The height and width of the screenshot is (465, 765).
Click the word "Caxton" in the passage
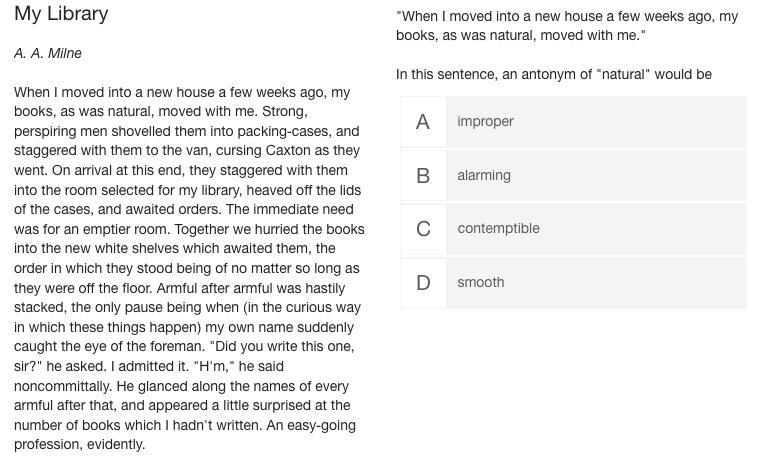(288, 150)
